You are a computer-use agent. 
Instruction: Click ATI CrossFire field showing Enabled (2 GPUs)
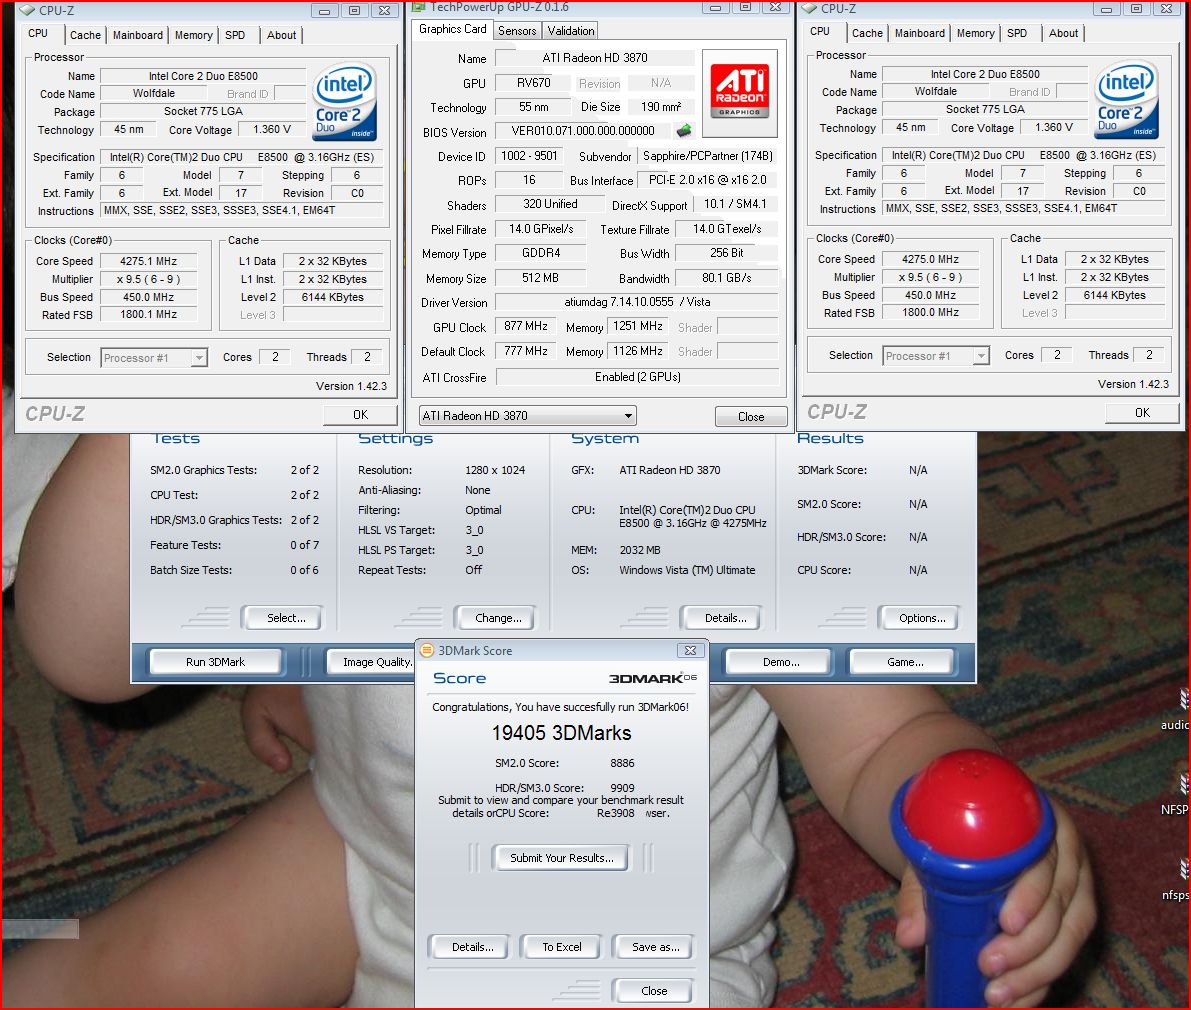pos(637,377)
